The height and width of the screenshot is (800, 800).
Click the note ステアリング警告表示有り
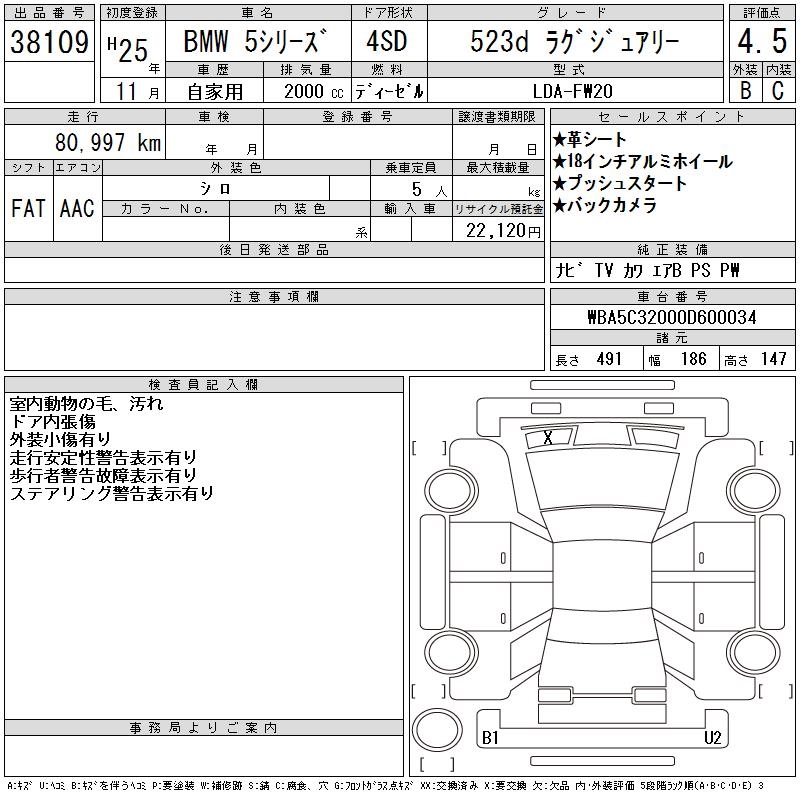click(112, 493)
